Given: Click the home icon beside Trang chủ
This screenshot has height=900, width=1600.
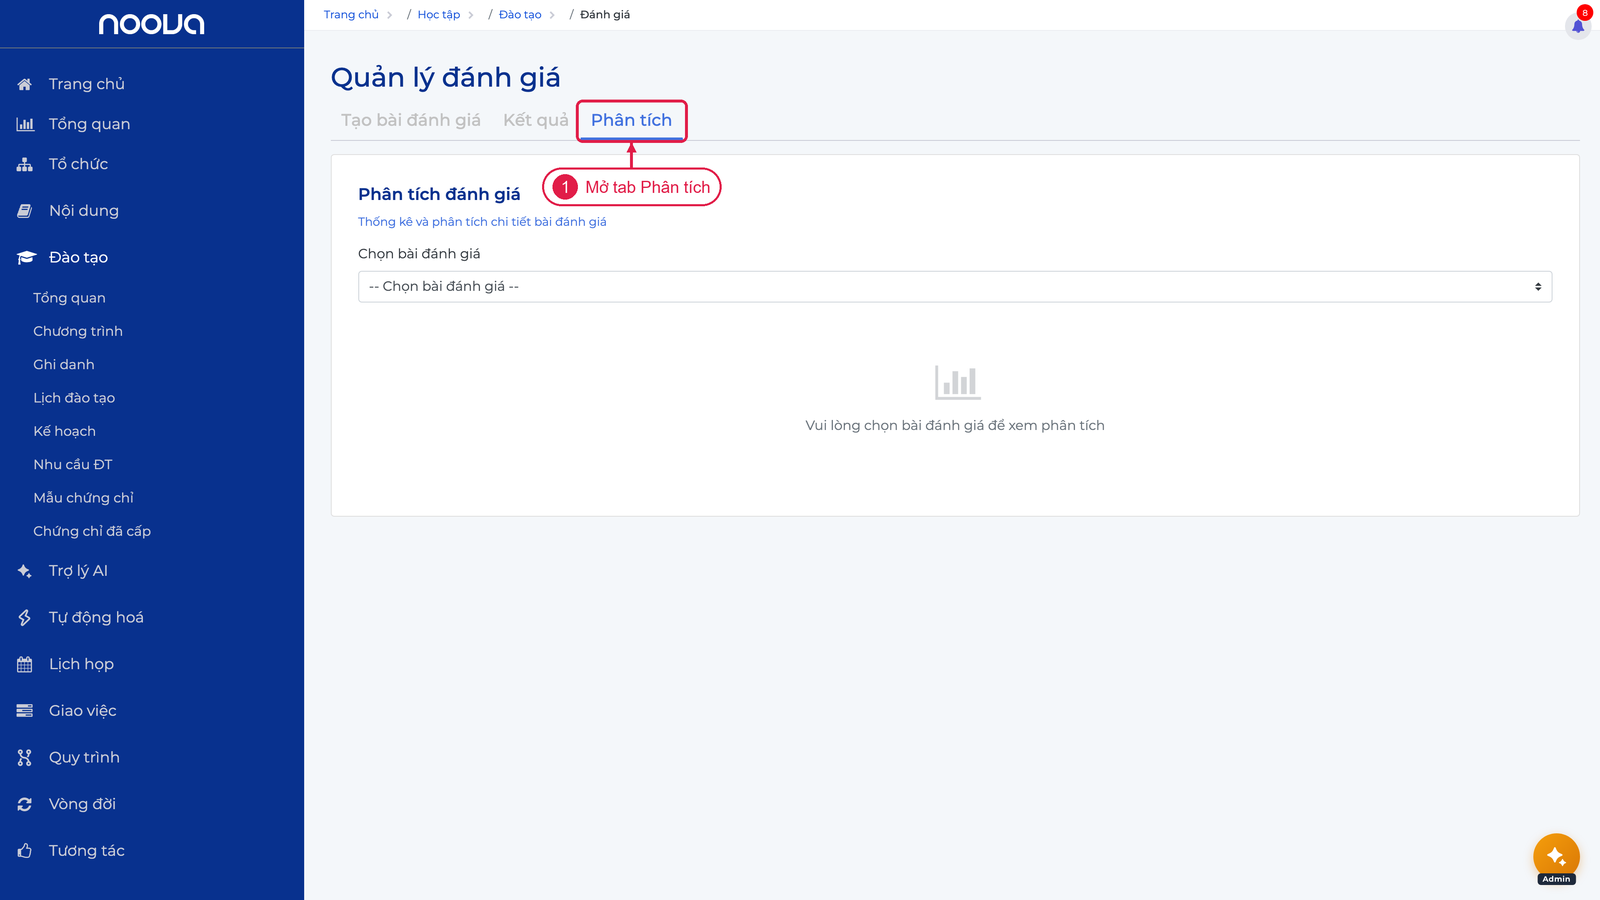Looking at the screenshot, I should (x=25, y=84).
